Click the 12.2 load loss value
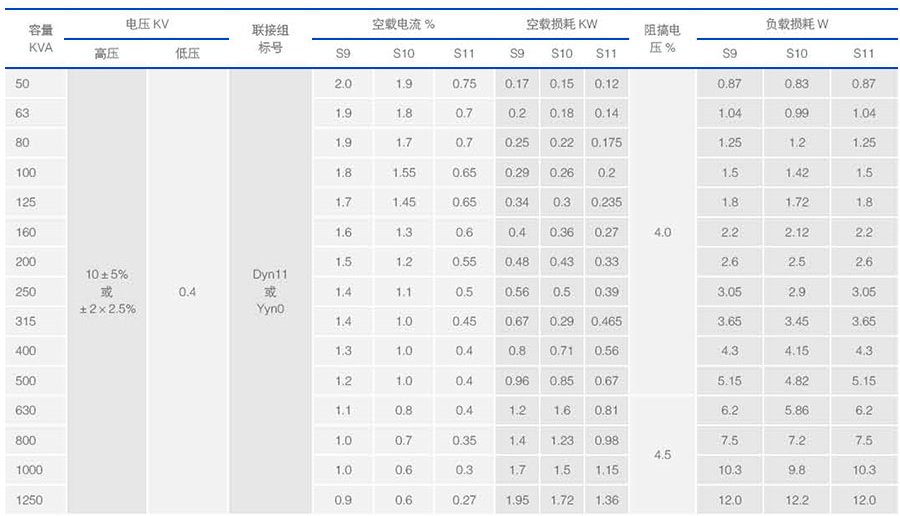Screen dimensions: 900x516 pyautogui.click(x=796, y=500)
